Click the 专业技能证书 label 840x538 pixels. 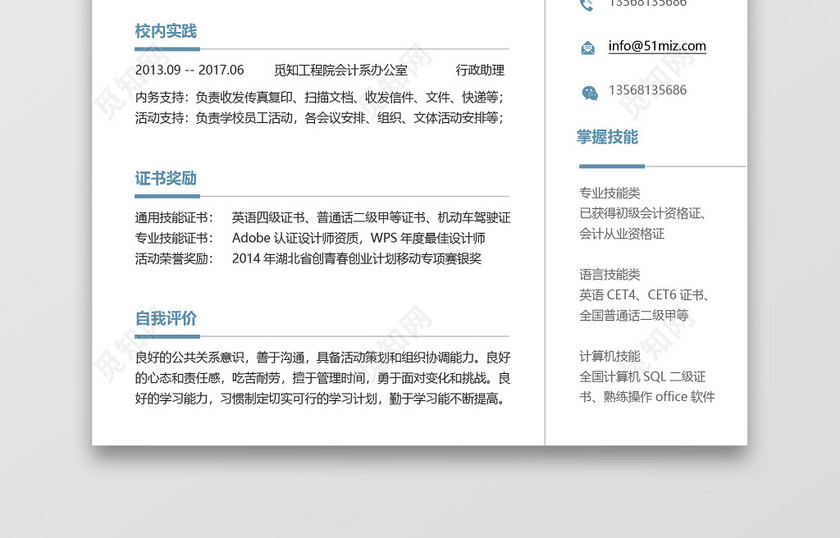(174, 238)
